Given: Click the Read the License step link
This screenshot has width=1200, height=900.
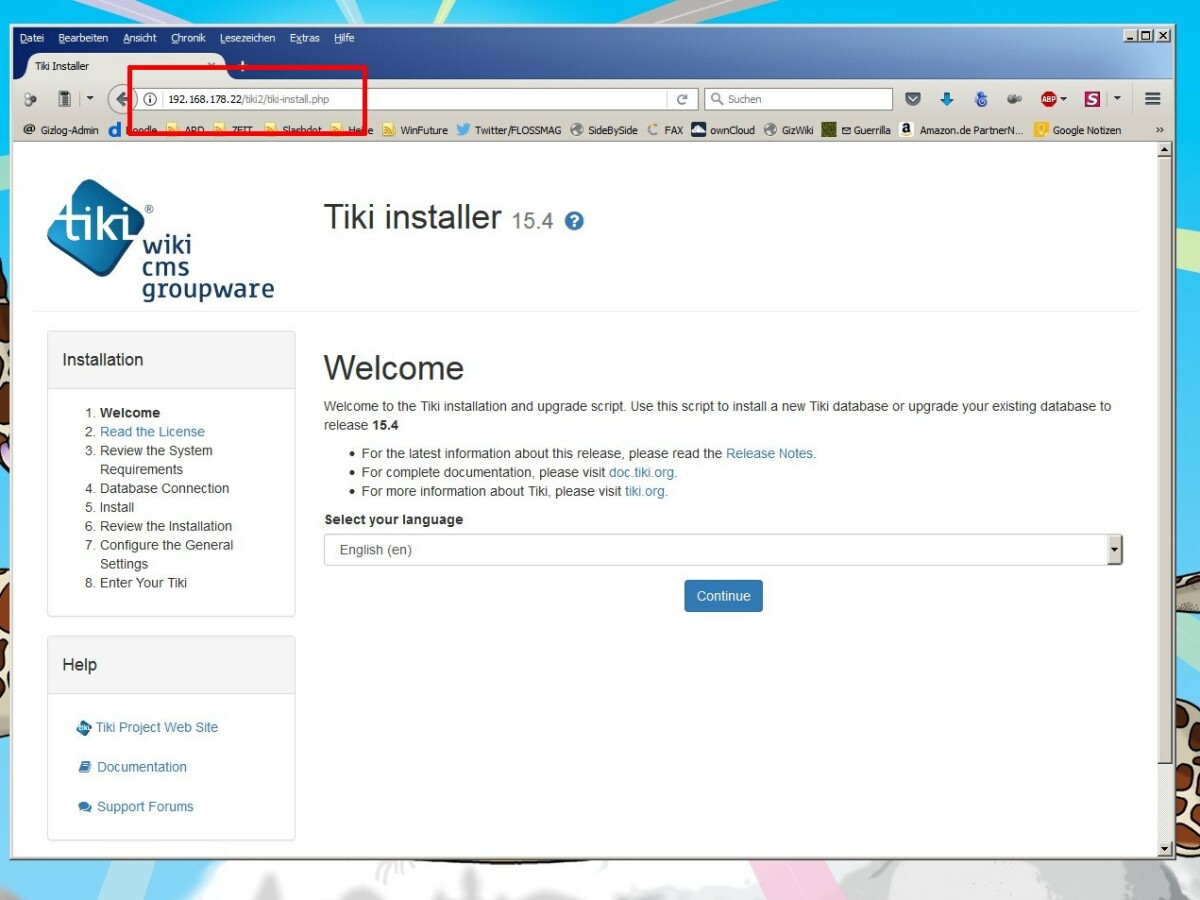Looking at the screenshot, I should point(152,432).
